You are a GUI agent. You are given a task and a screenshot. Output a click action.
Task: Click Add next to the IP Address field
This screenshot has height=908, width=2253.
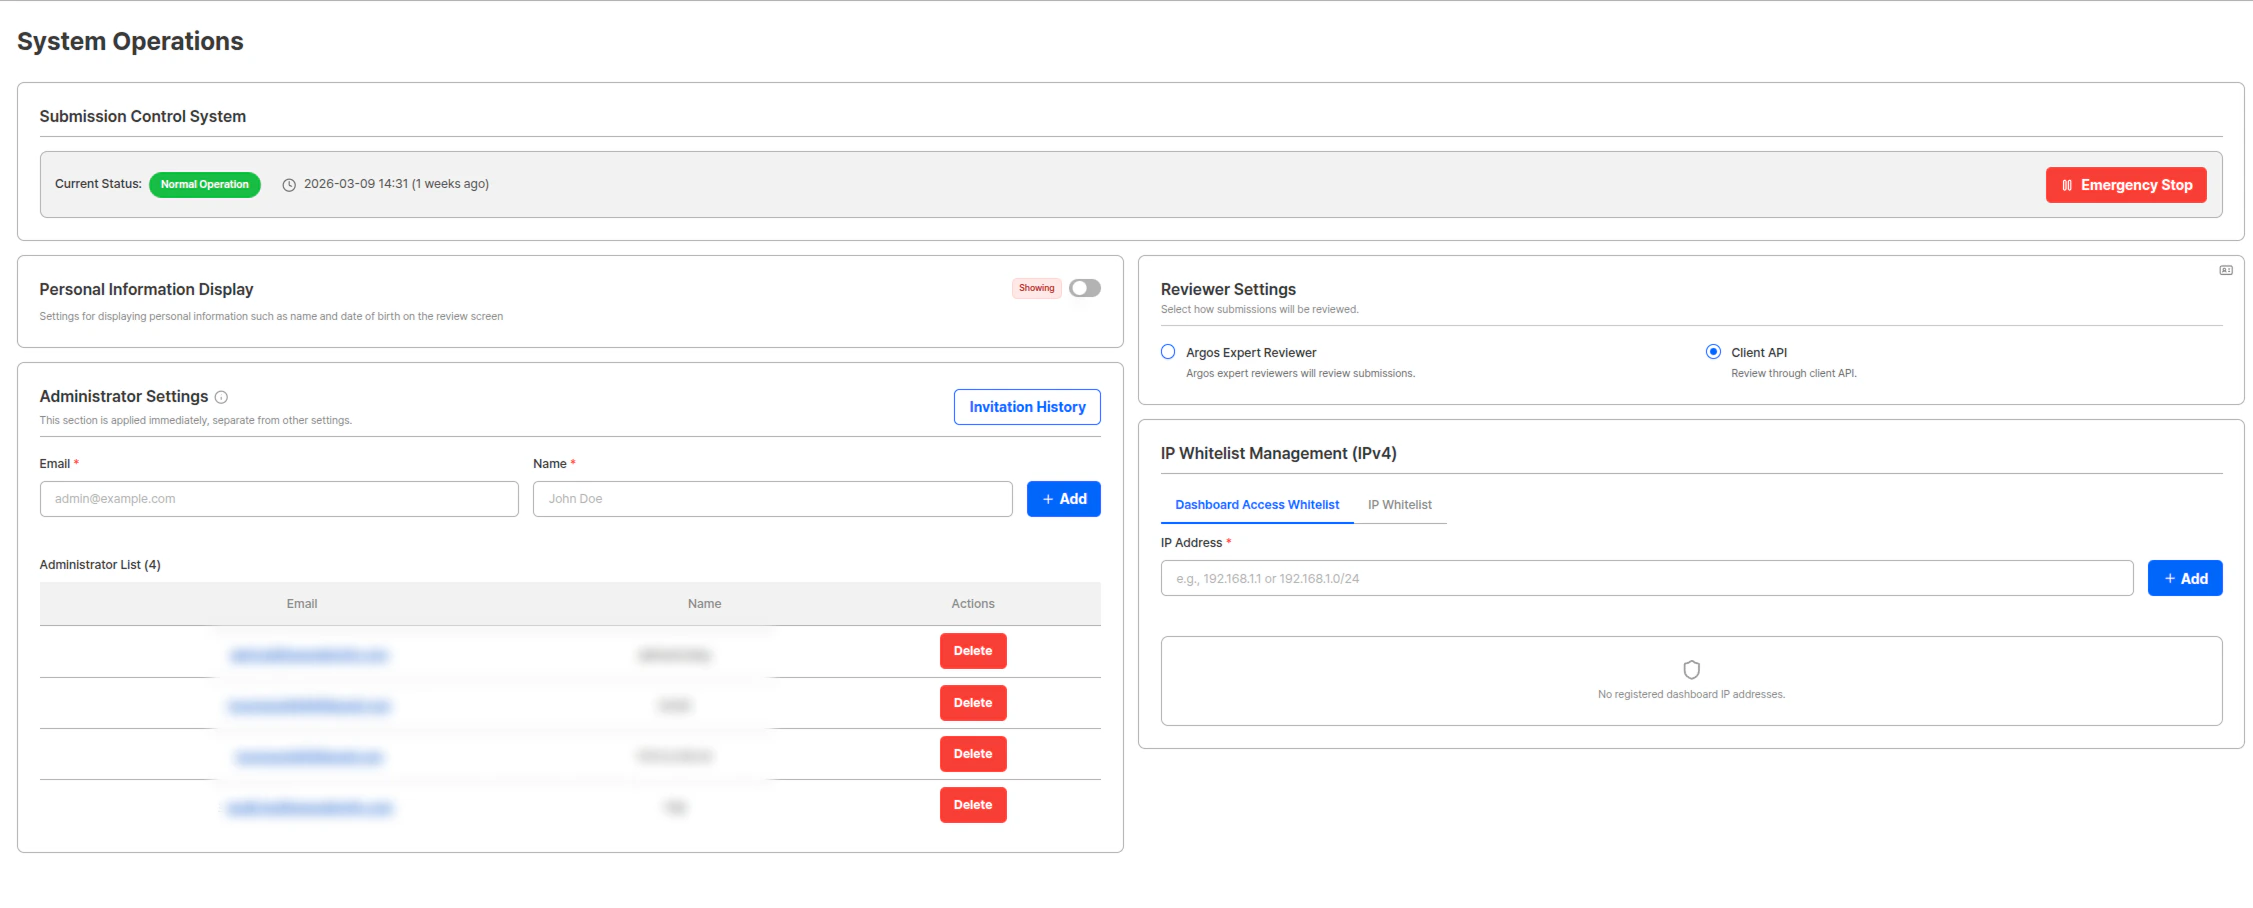(2185, 578)
